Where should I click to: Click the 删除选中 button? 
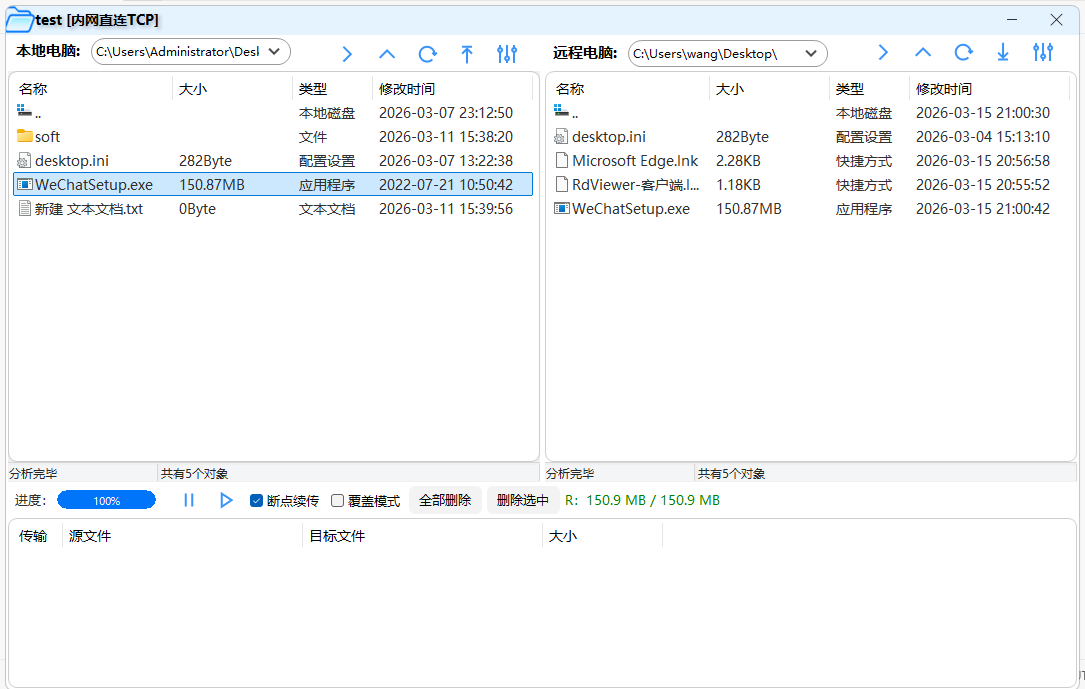pyautogui.click(x=522, y=500)
